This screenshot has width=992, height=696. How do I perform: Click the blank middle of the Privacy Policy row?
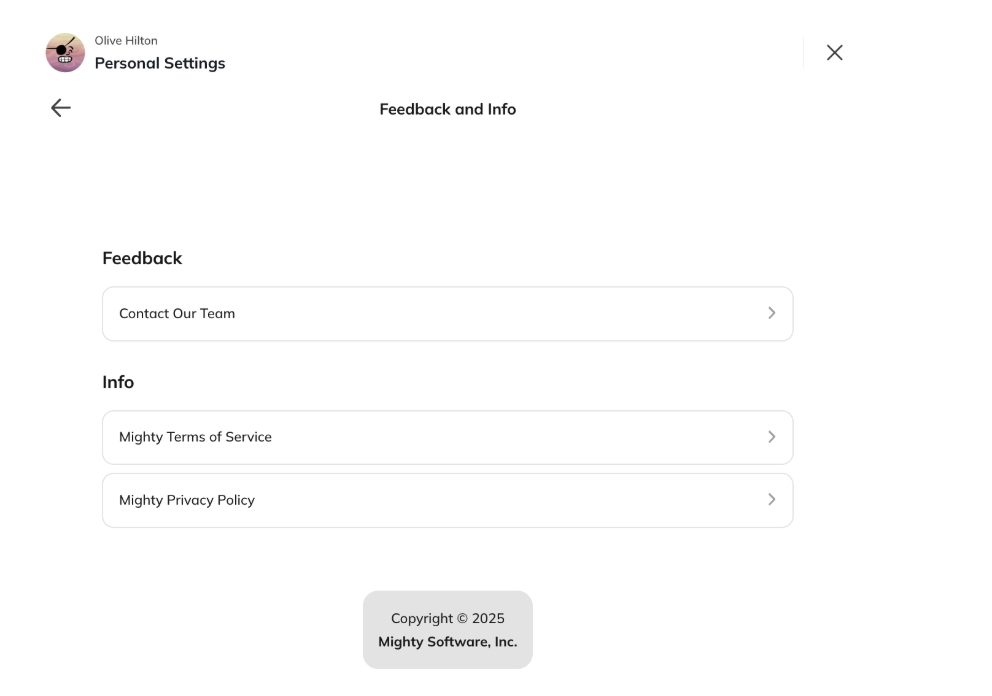(500, 500)
